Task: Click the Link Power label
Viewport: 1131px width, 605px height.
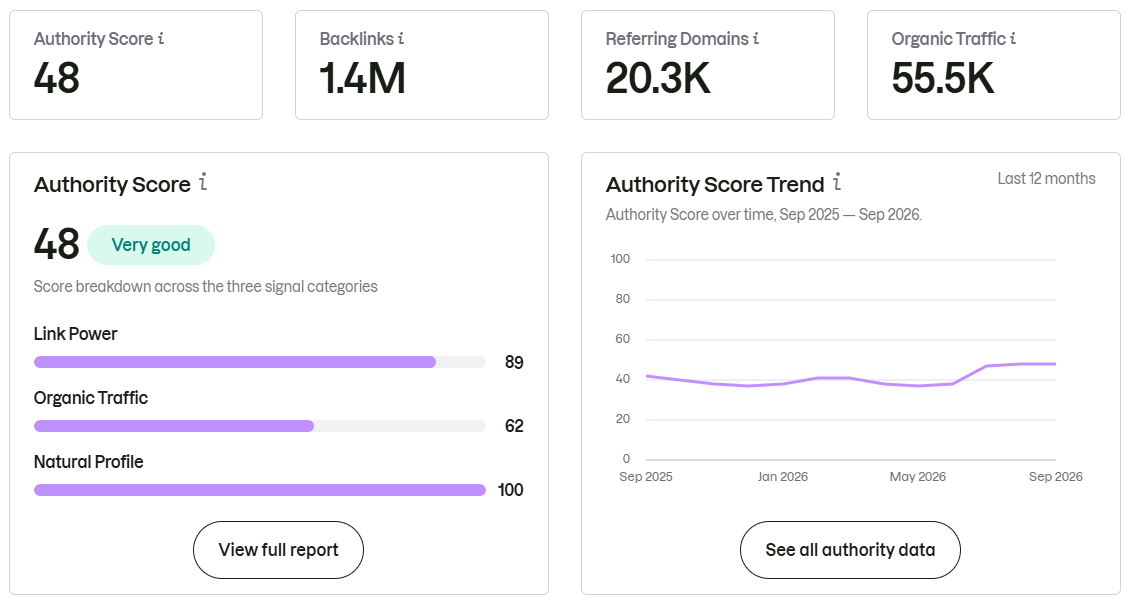Action: 75,334
